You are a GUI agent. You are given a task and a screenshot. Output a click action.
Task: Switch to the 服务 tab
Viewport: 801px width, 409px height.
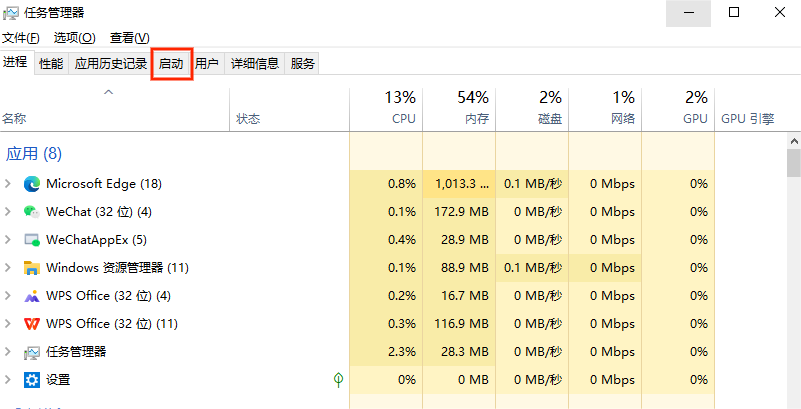point(302,64)
